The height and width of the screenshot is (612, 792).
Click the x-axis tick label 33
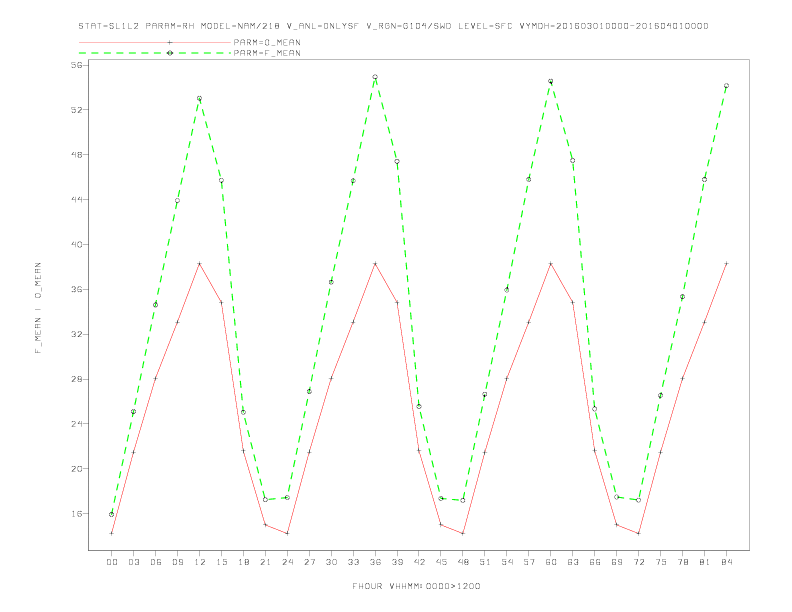[x=353, y=562]
